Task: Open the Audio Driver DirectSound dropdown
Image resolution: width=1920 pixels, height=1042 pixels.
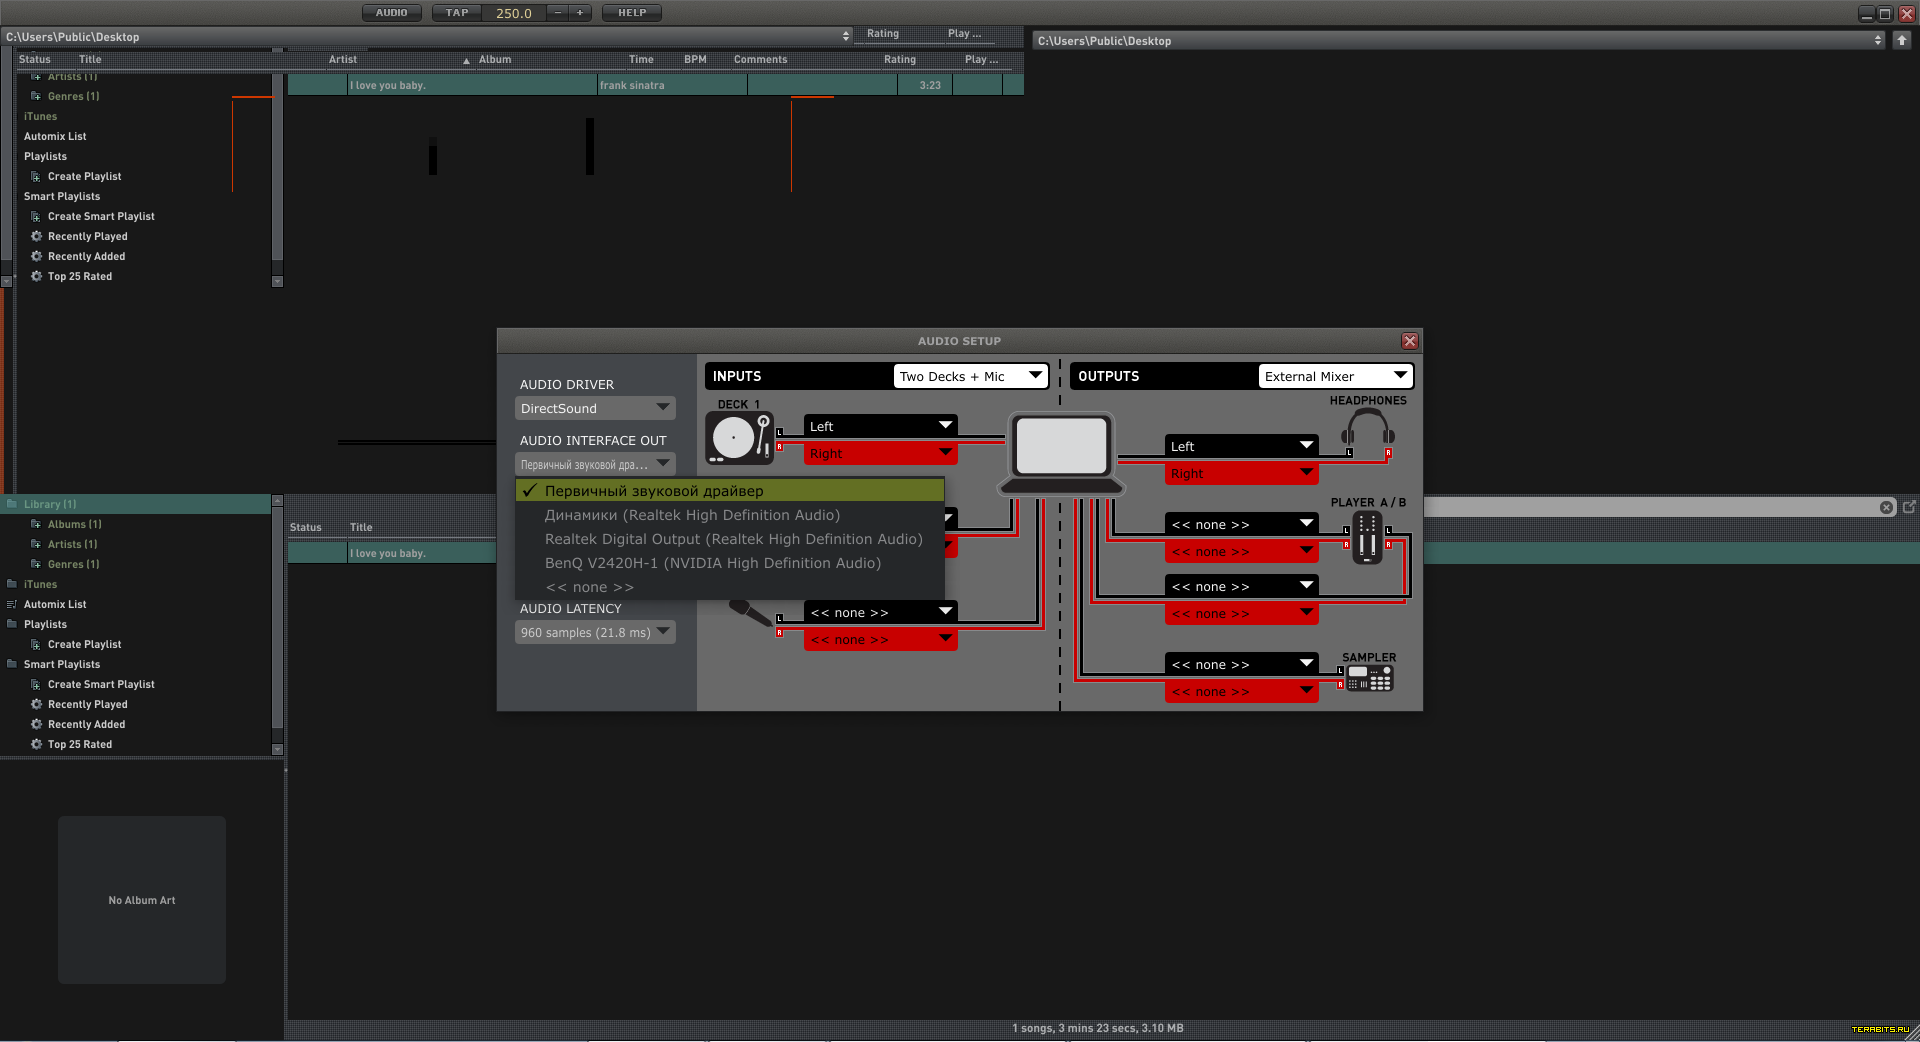Action: [595, 408]
